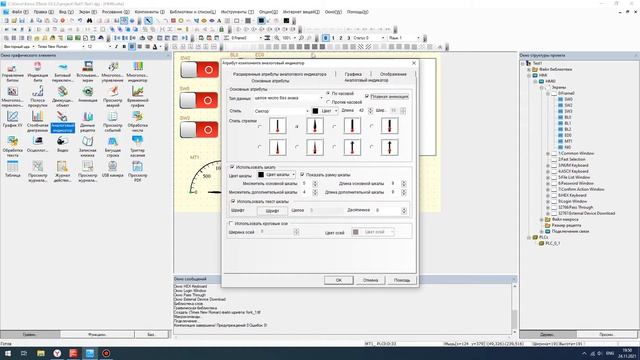Select the Временной график element icon
640x360 pixels.
pos(137,96)
